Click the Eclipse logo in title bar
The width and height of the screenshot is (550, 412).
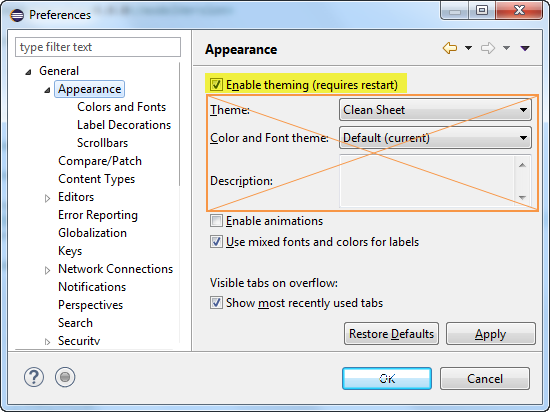[x=17, y=15]
